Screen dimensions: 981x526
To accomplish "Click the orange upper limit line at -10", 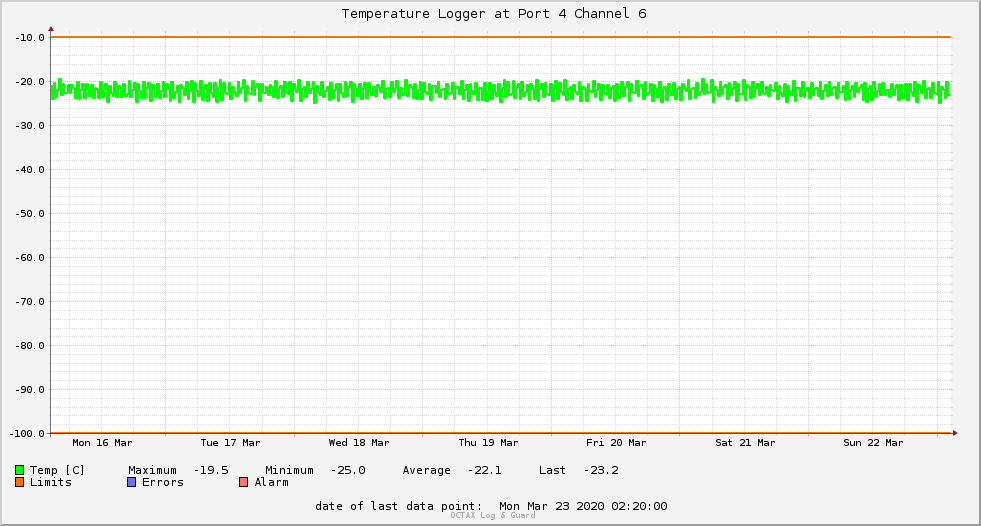I will coord(501,37).
